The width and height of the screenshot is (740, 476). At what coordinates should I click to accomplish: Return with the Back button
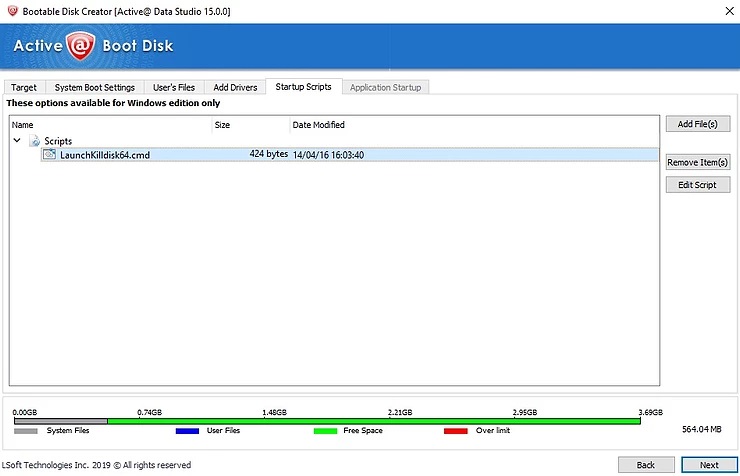coord(646,465)
